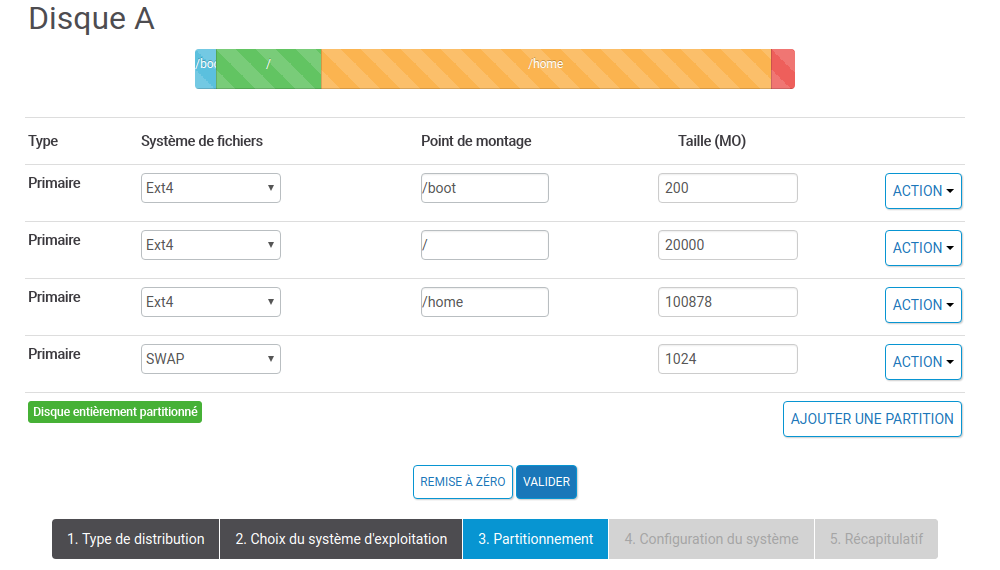Expand filesystem select for the /home row
Viewport: 1000px width, 570px height.
point(211,302)
